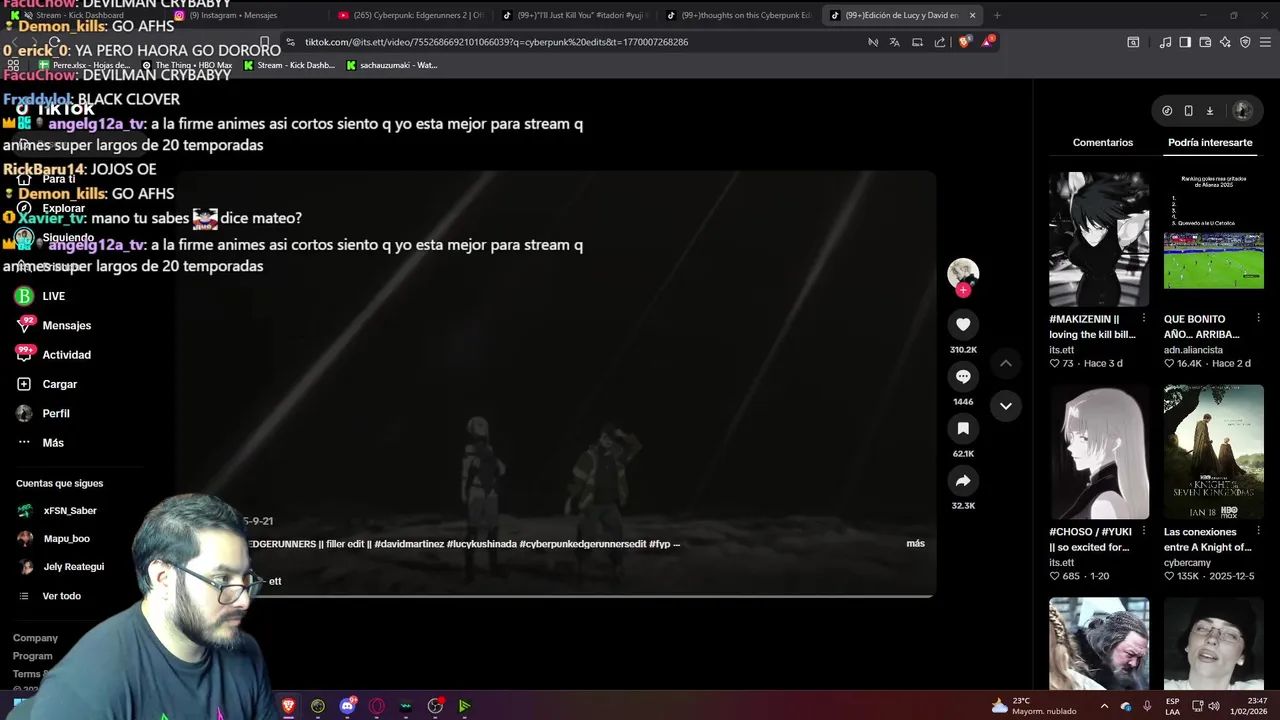The image size is (1280, 720).
Task: Click the download desktop app icon
Action: pos(1209,111)
